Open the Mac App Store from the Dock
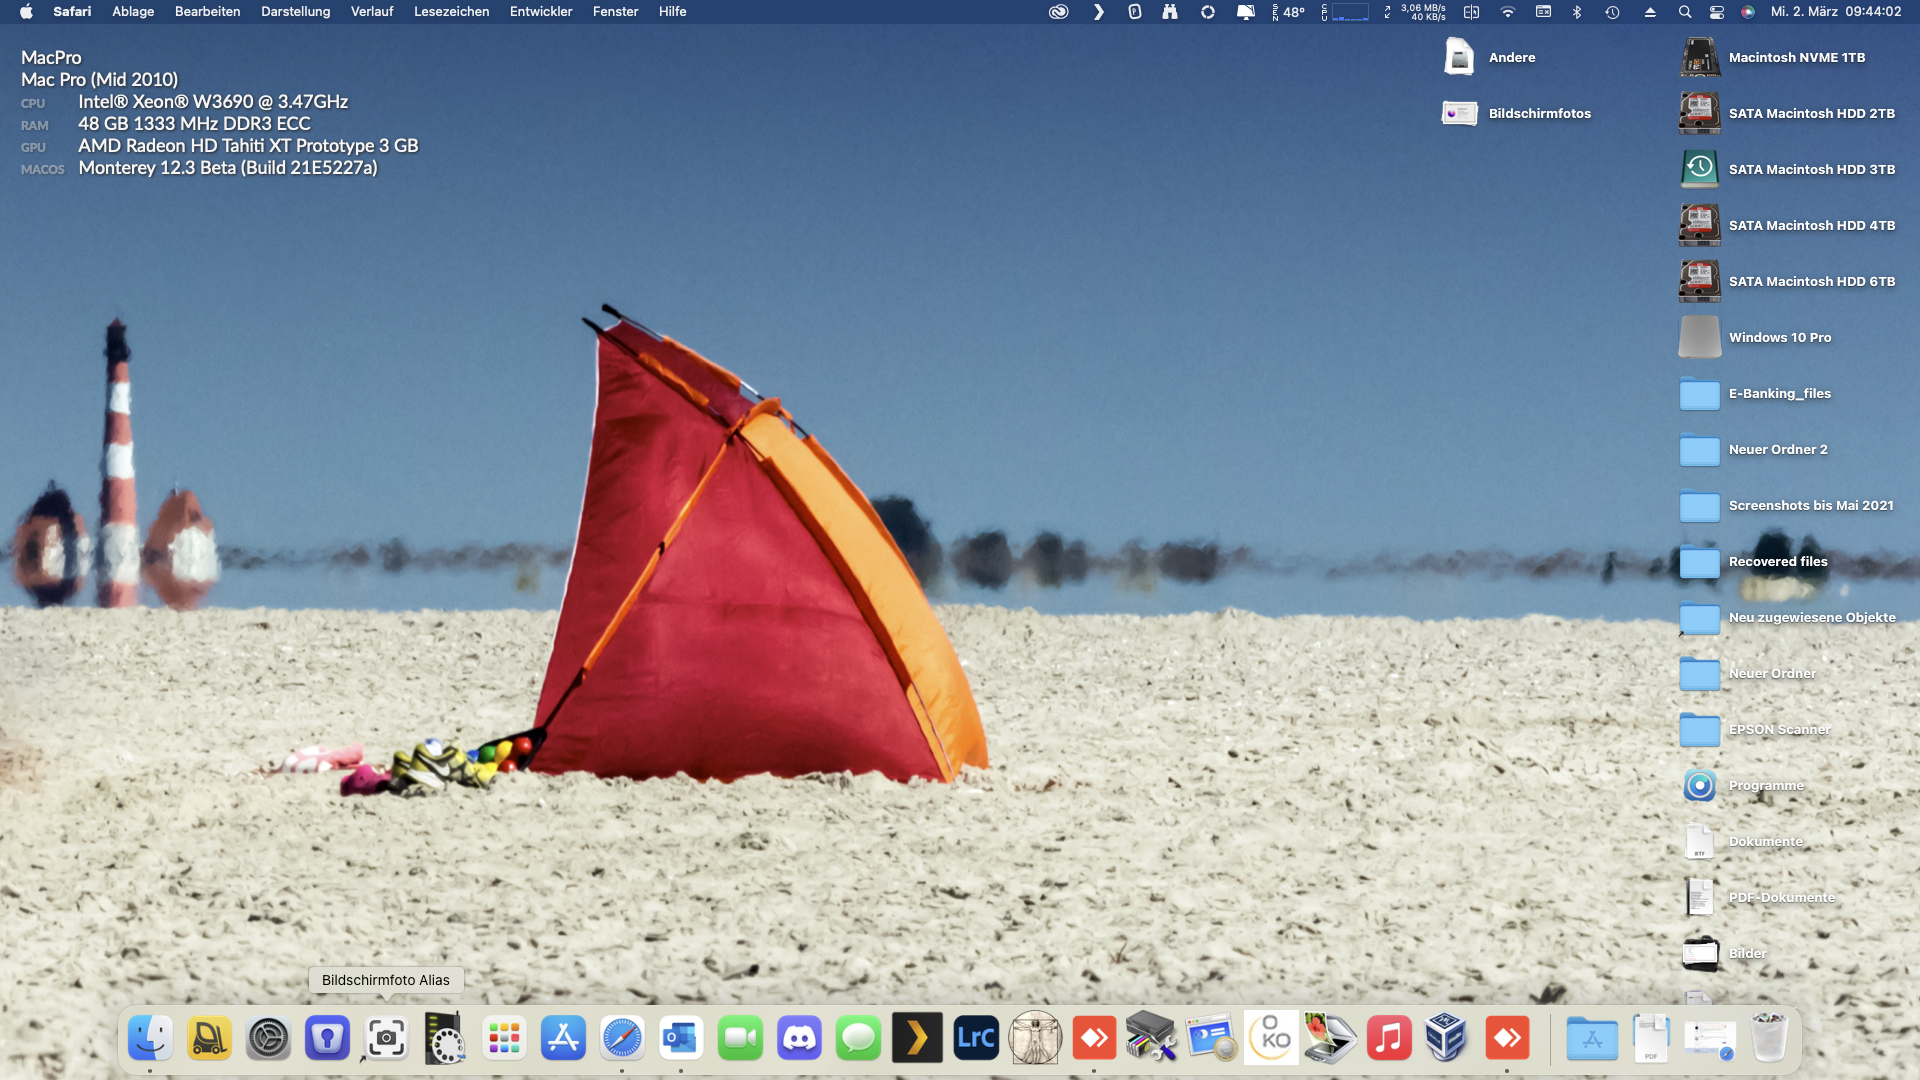The width and height of the screenshot is (1920, 1080). tap(563, 1039)
